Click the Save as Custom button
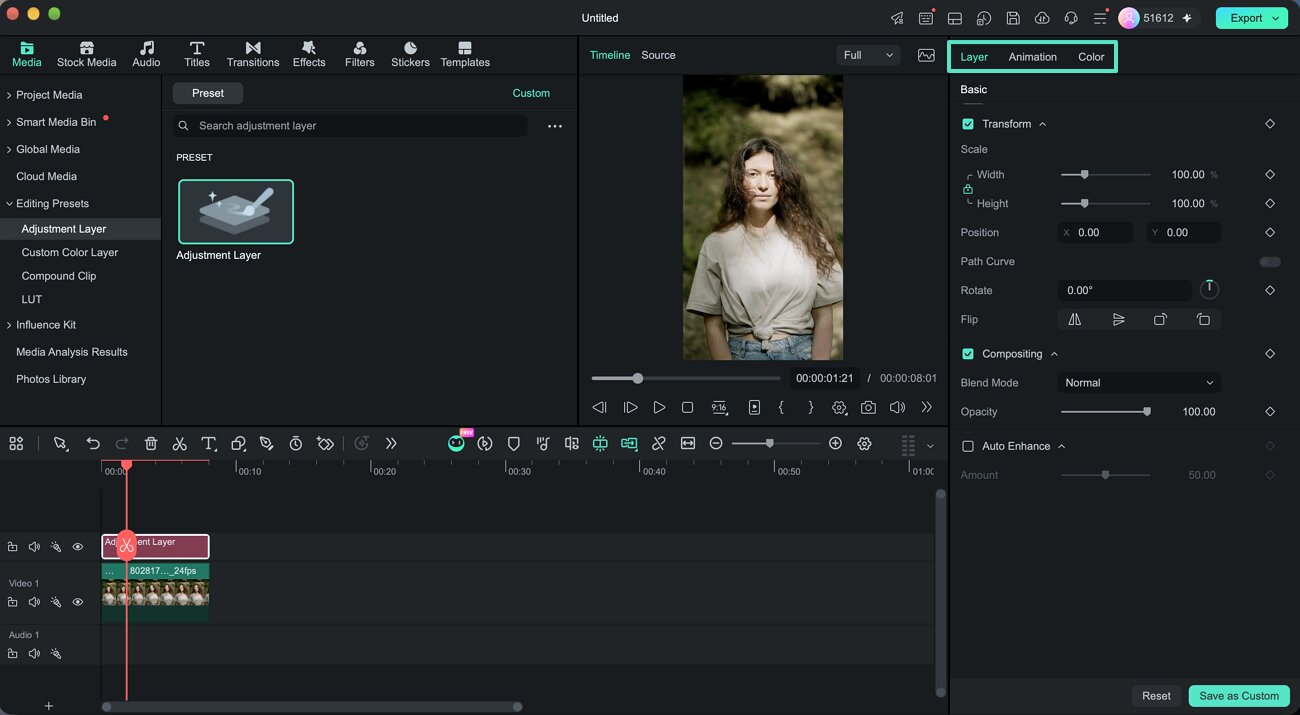1300x715 pixels. click(1239, 696)
